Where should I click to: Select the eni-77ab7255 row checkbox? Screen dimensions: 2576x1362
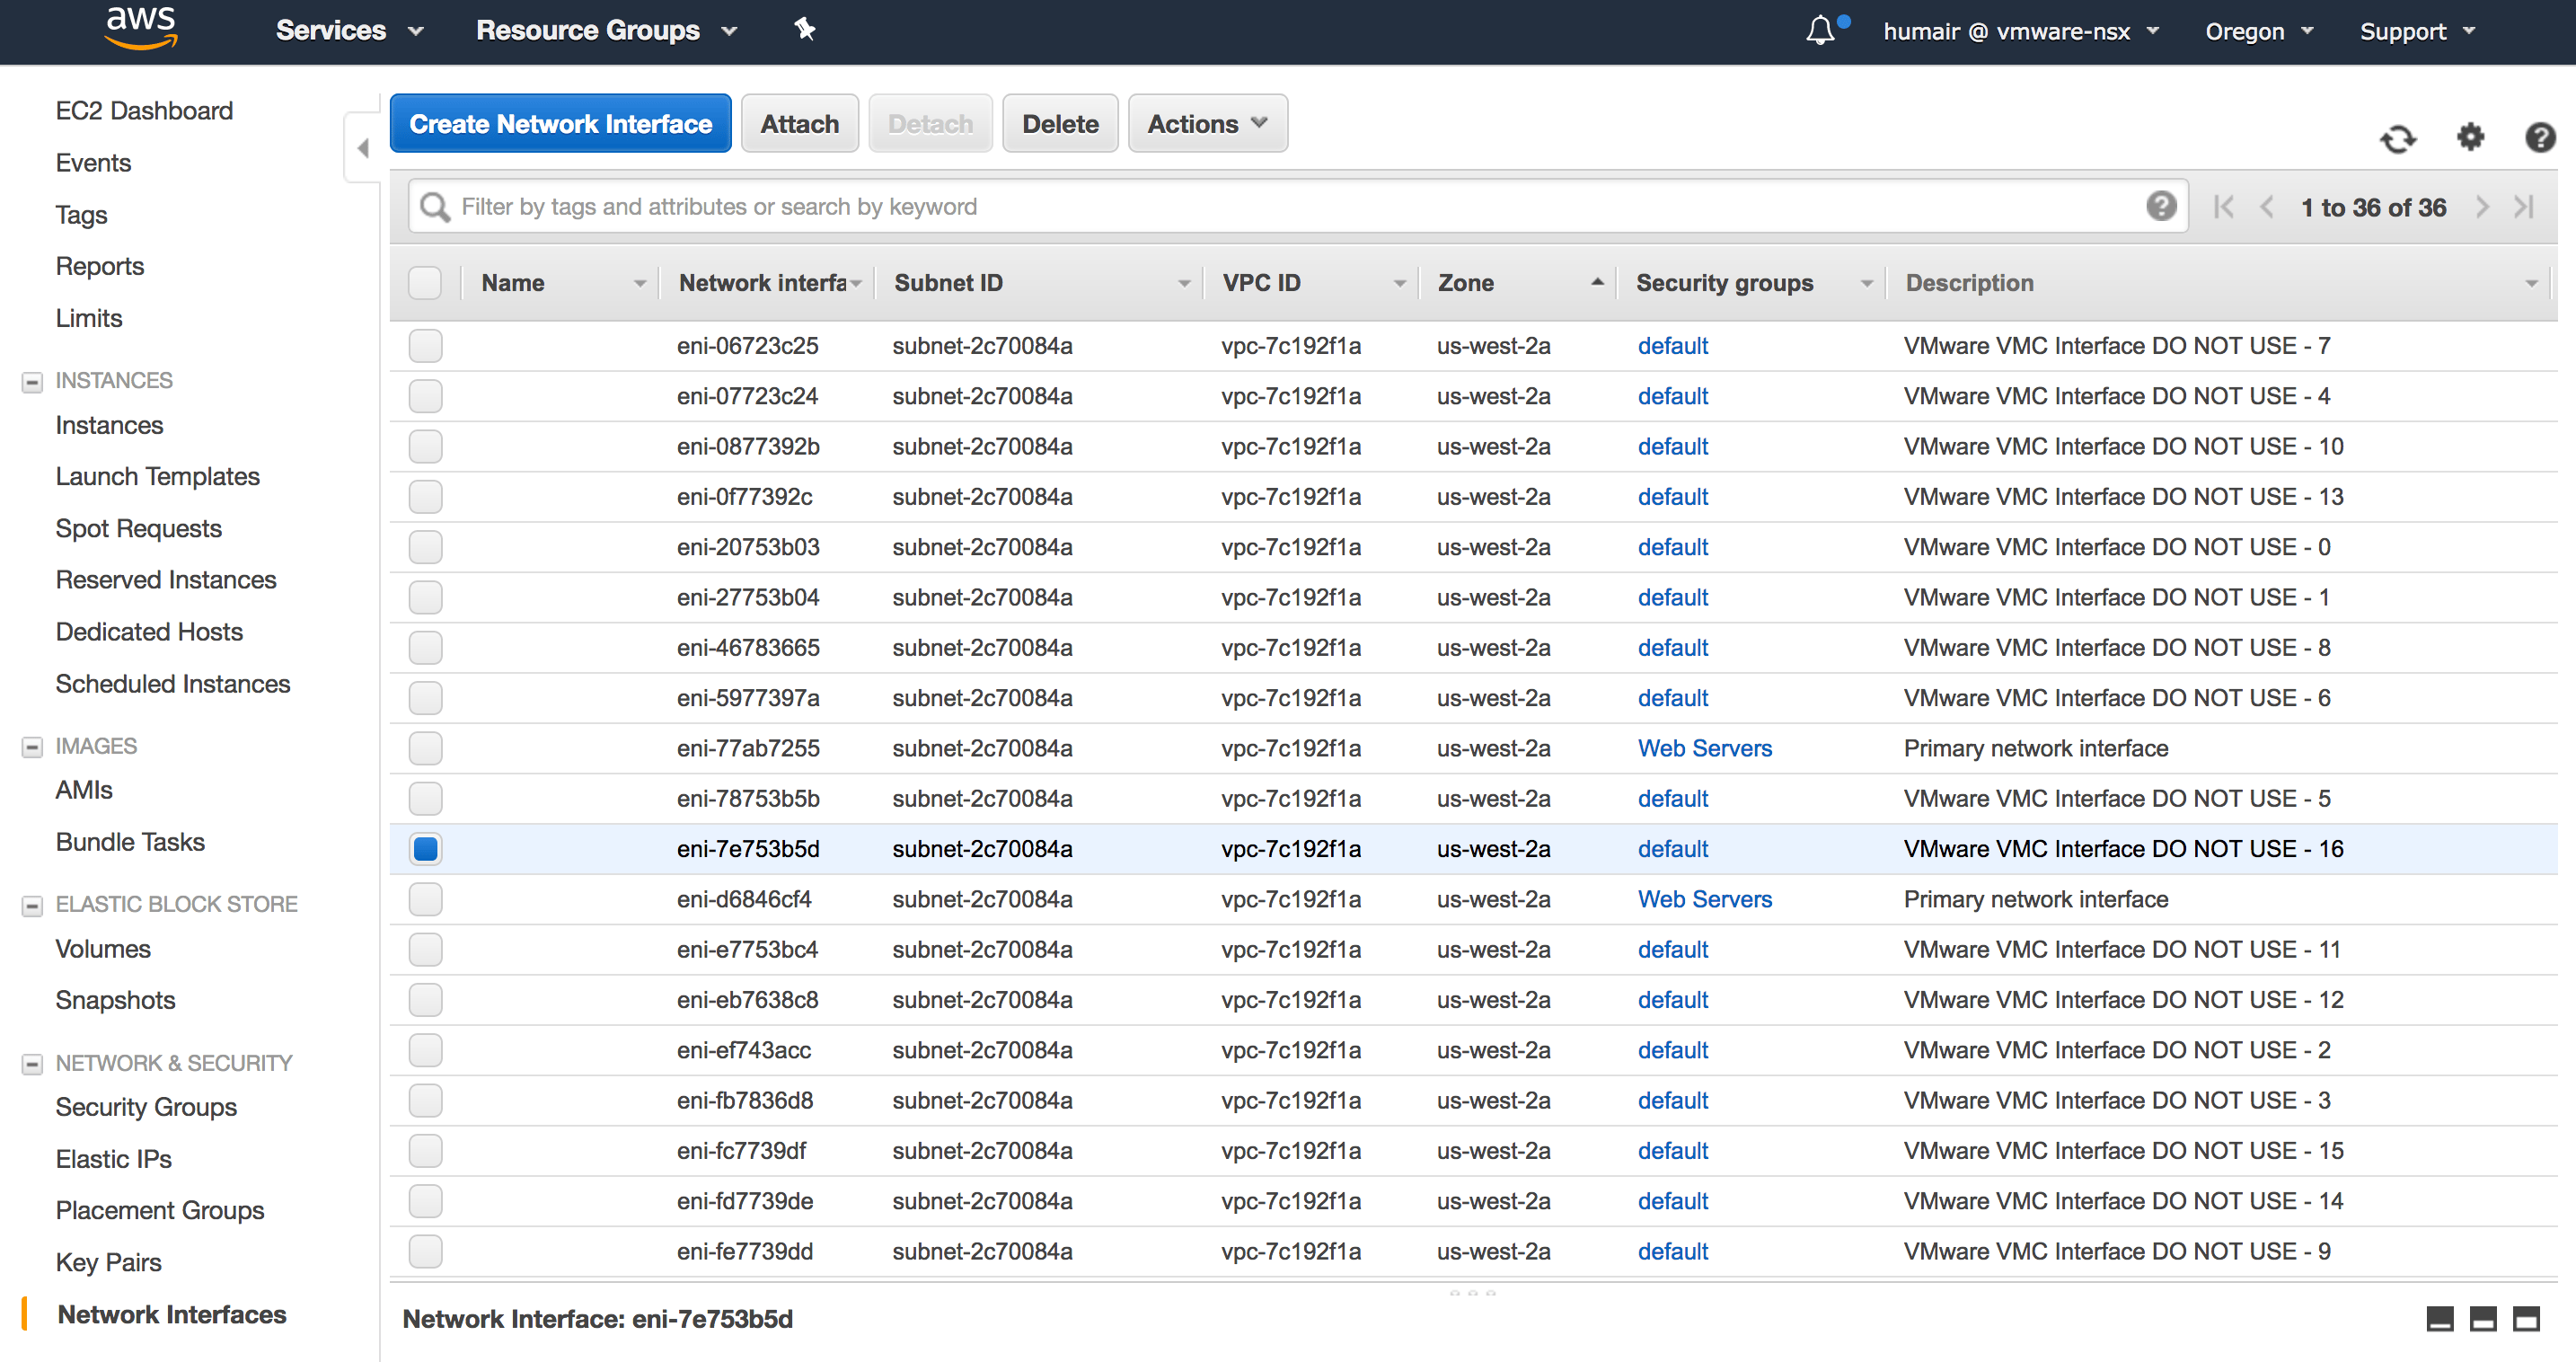click(x=425, y=748)
